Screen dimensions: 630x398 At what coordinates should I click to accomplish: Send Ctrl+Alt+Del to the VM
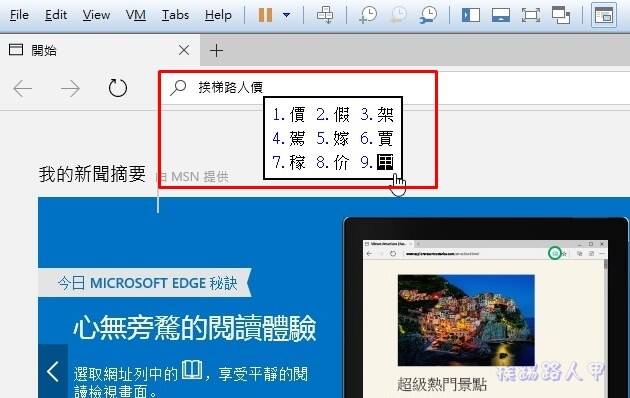tap(325, 15)
